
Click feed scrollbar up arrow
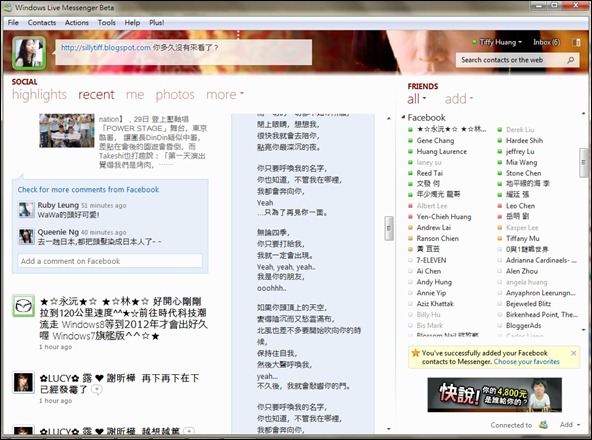pos(389,119)
